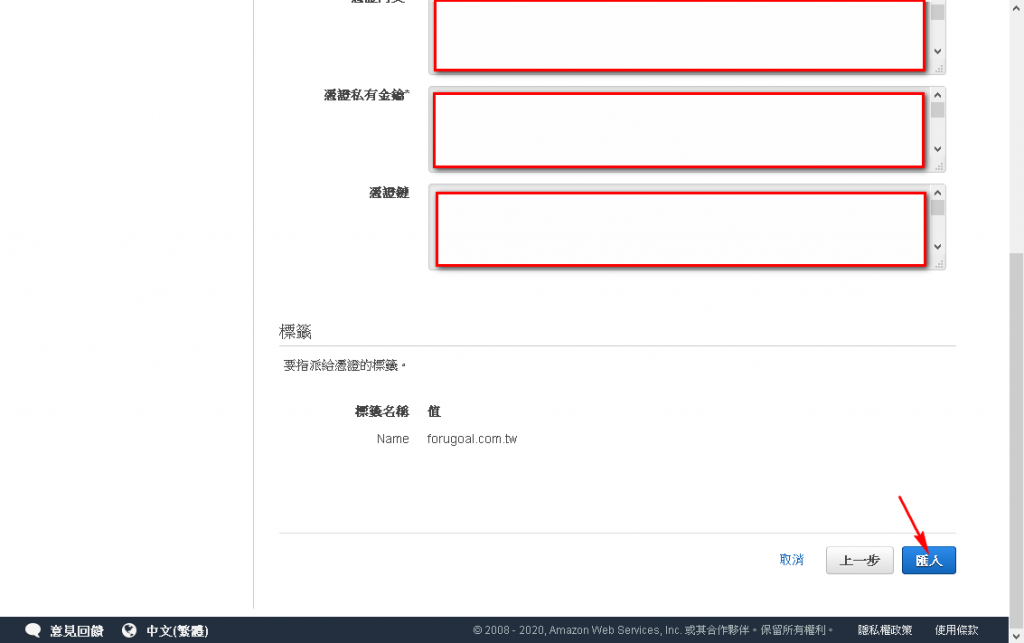Cancel with the 取消 link

(x=792, y=559)
